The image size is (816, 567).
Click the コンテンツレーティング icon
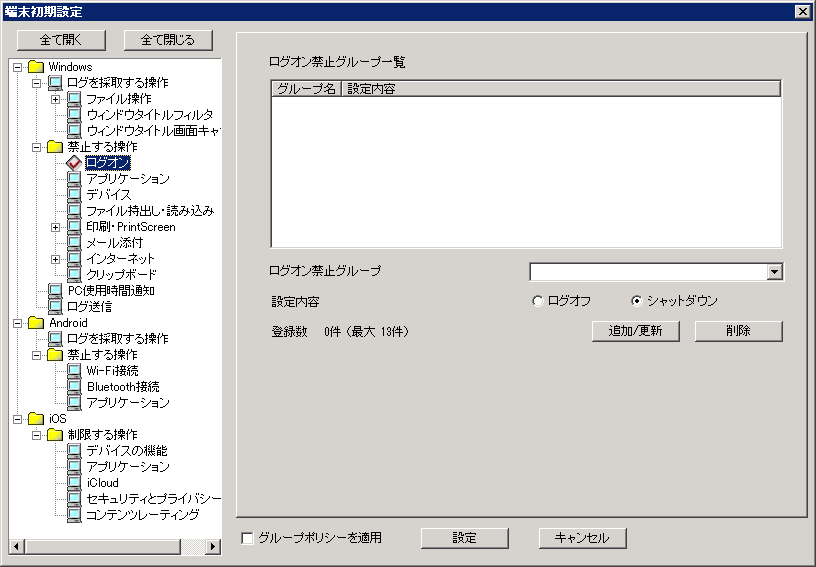(74, 514)
